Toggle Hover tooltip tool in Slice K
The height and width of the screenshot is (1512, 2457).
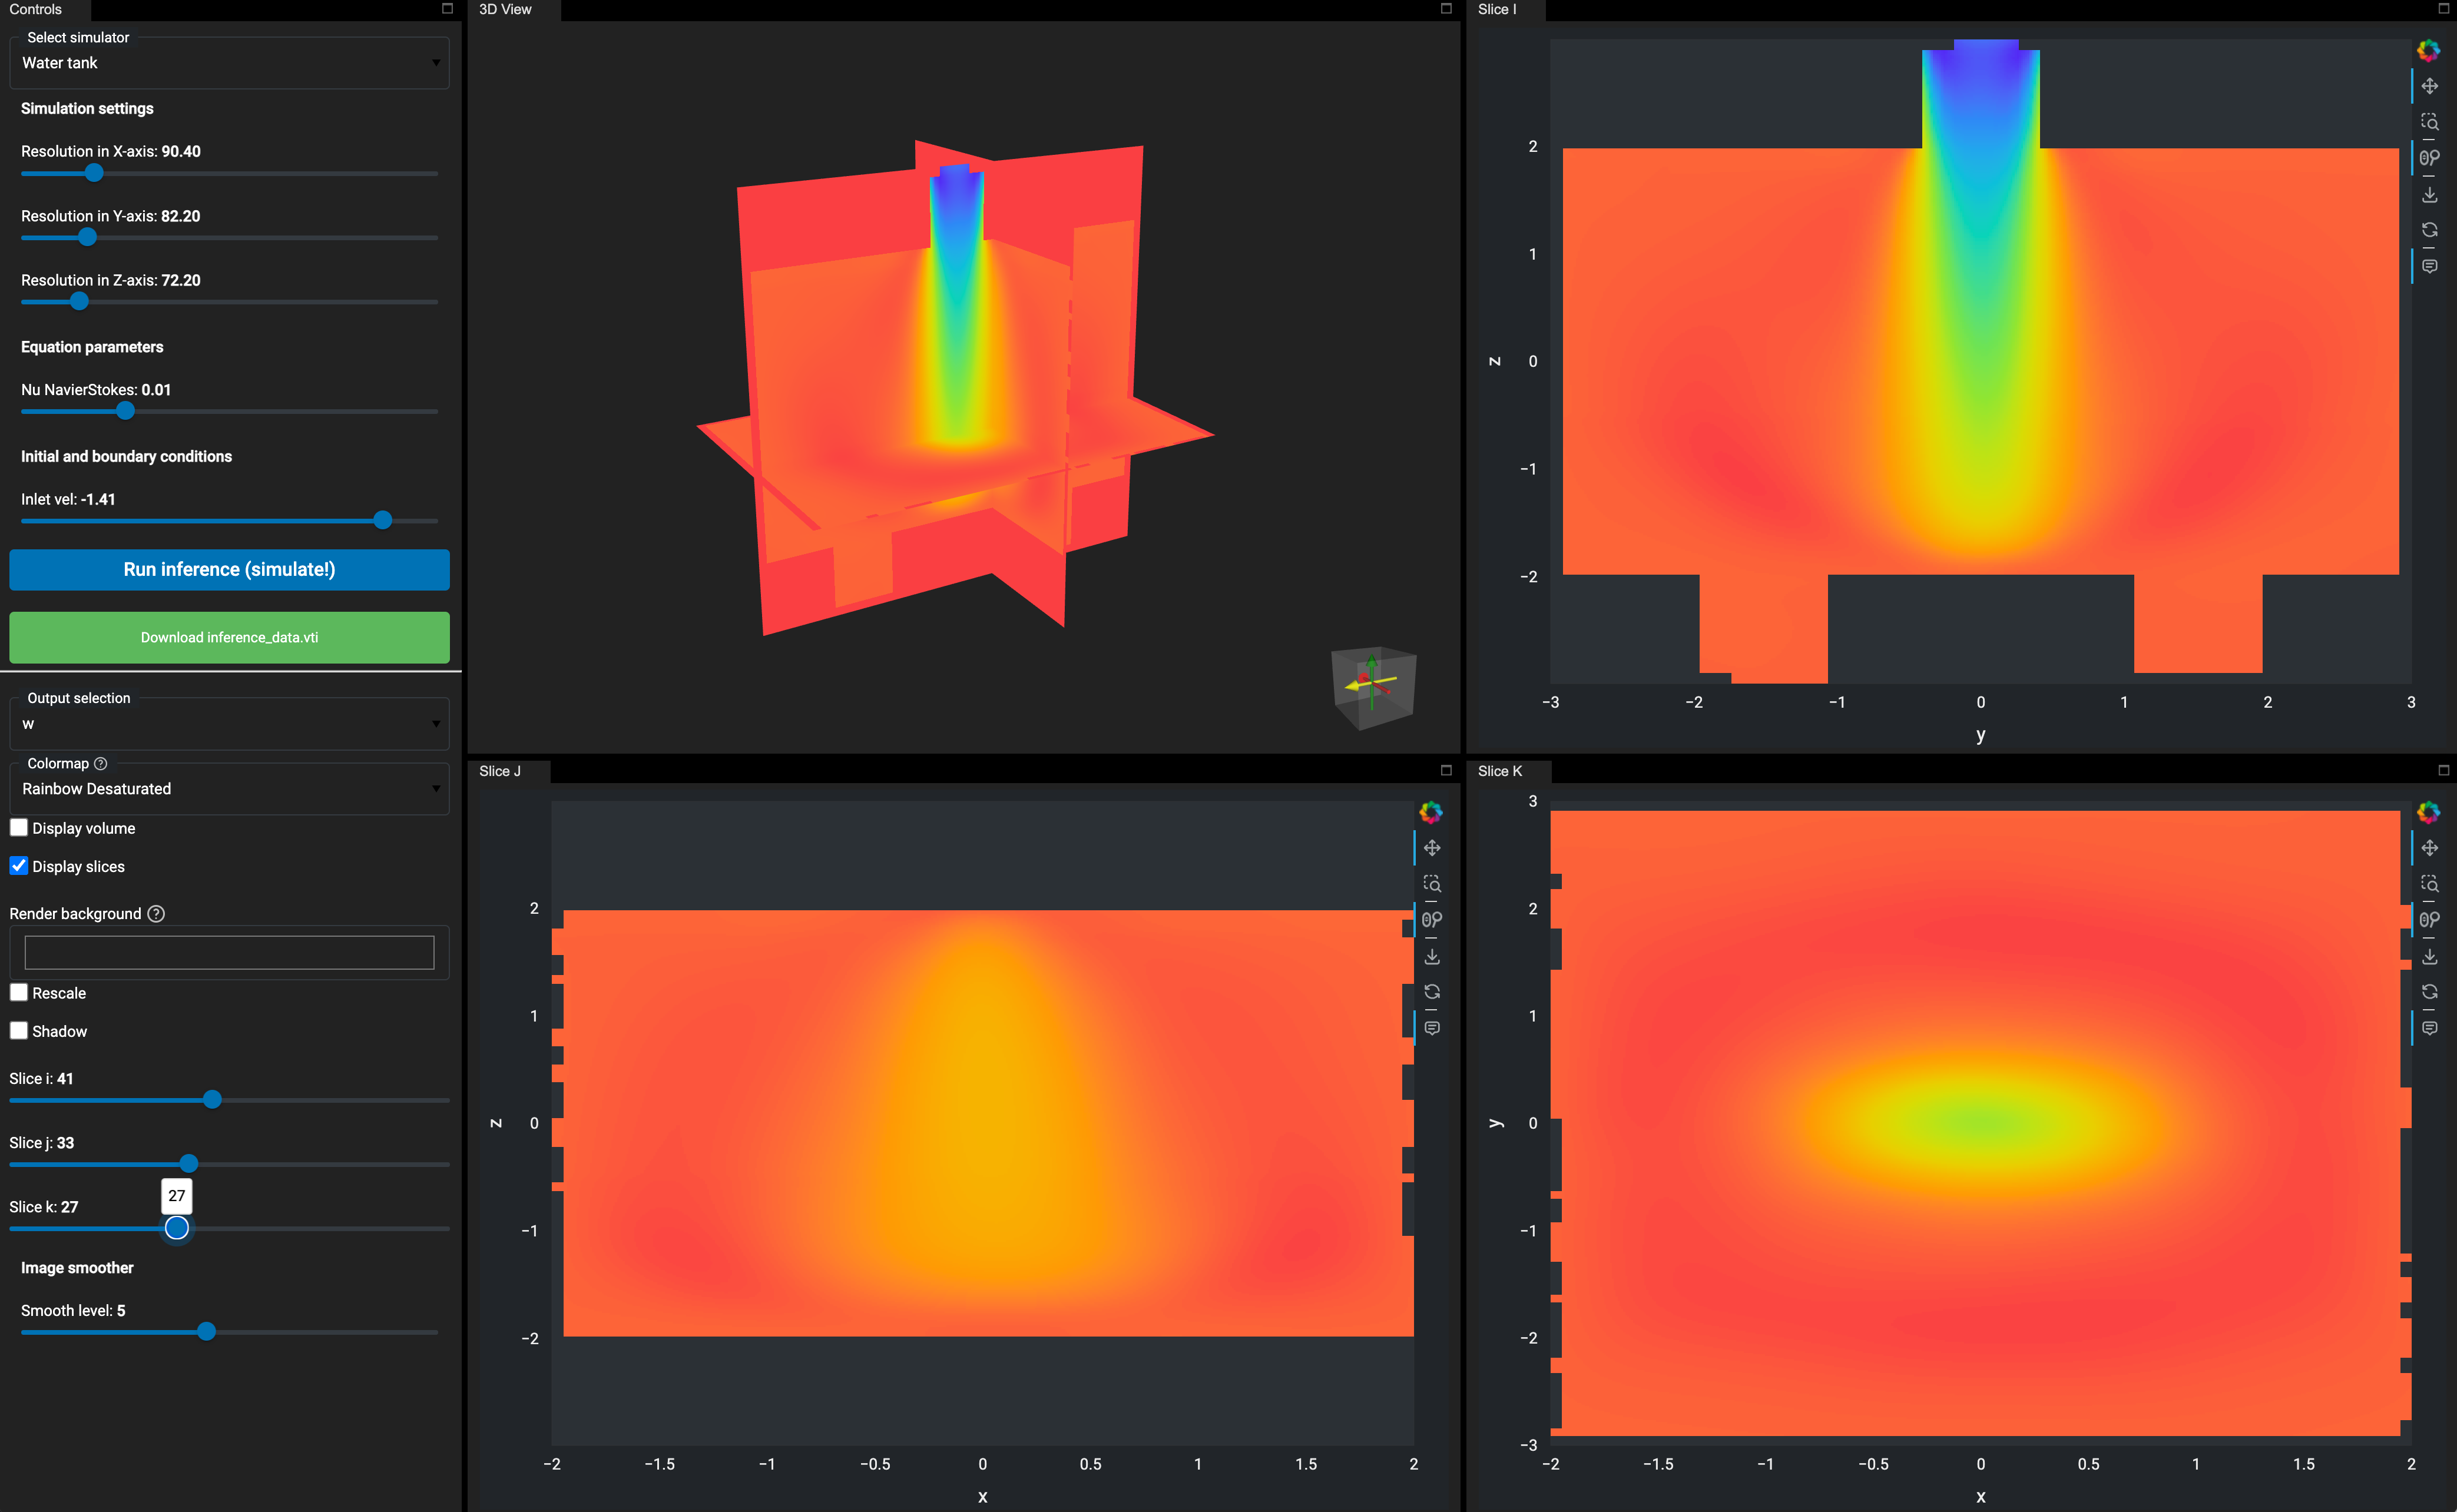2429,1028
